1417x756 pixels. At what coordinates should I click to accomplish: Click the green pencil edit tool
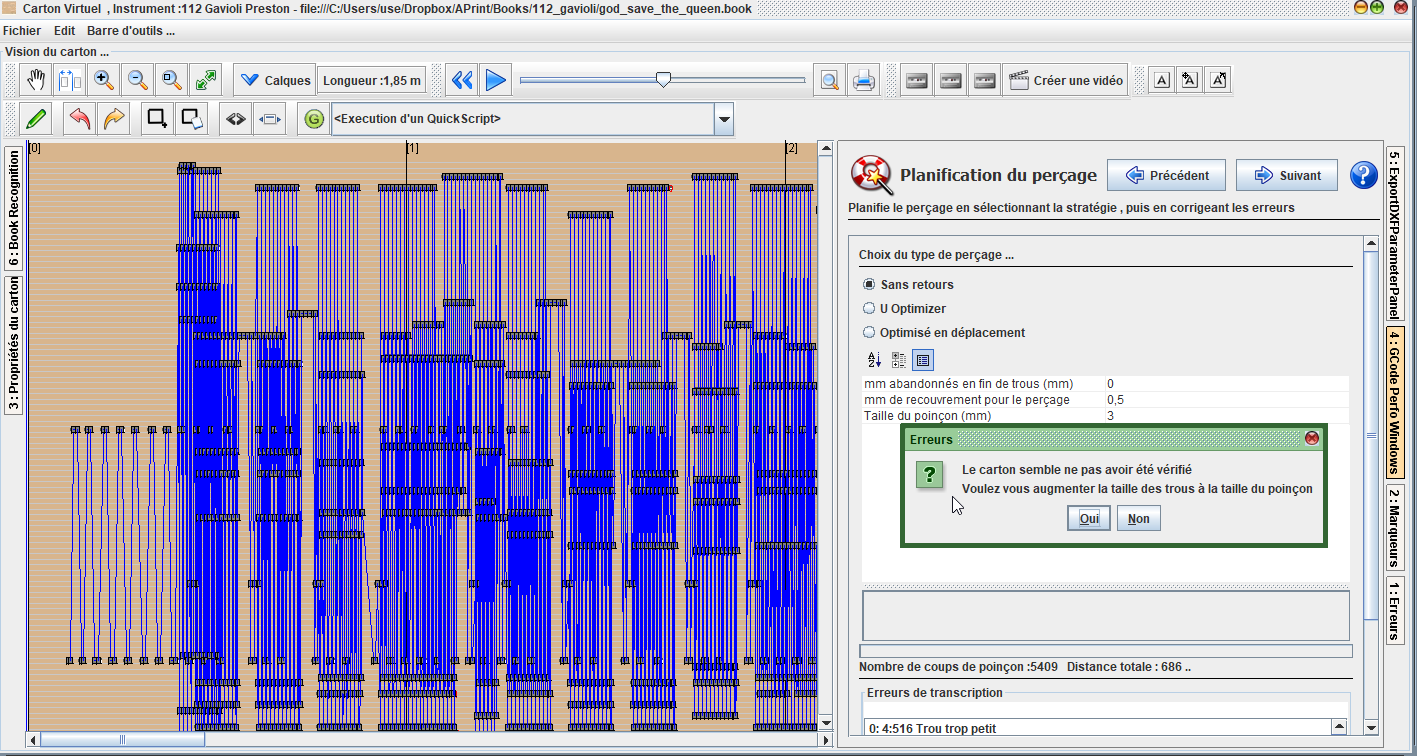tap(36, 119)
